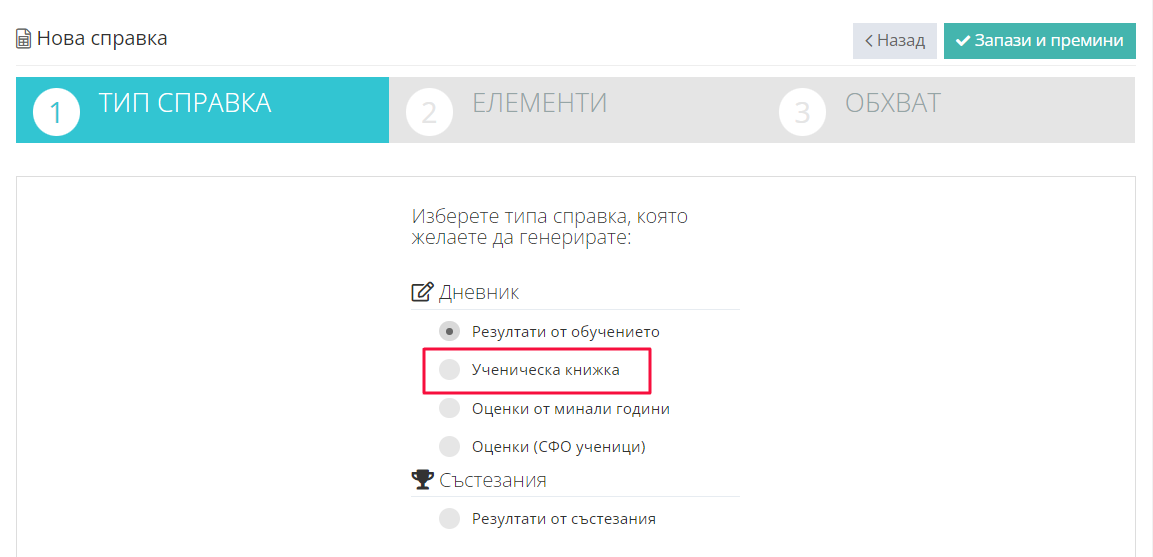Click the step 3 circle badge
The width and height of the screenshot is (1153, 557).
coord(802,113)
